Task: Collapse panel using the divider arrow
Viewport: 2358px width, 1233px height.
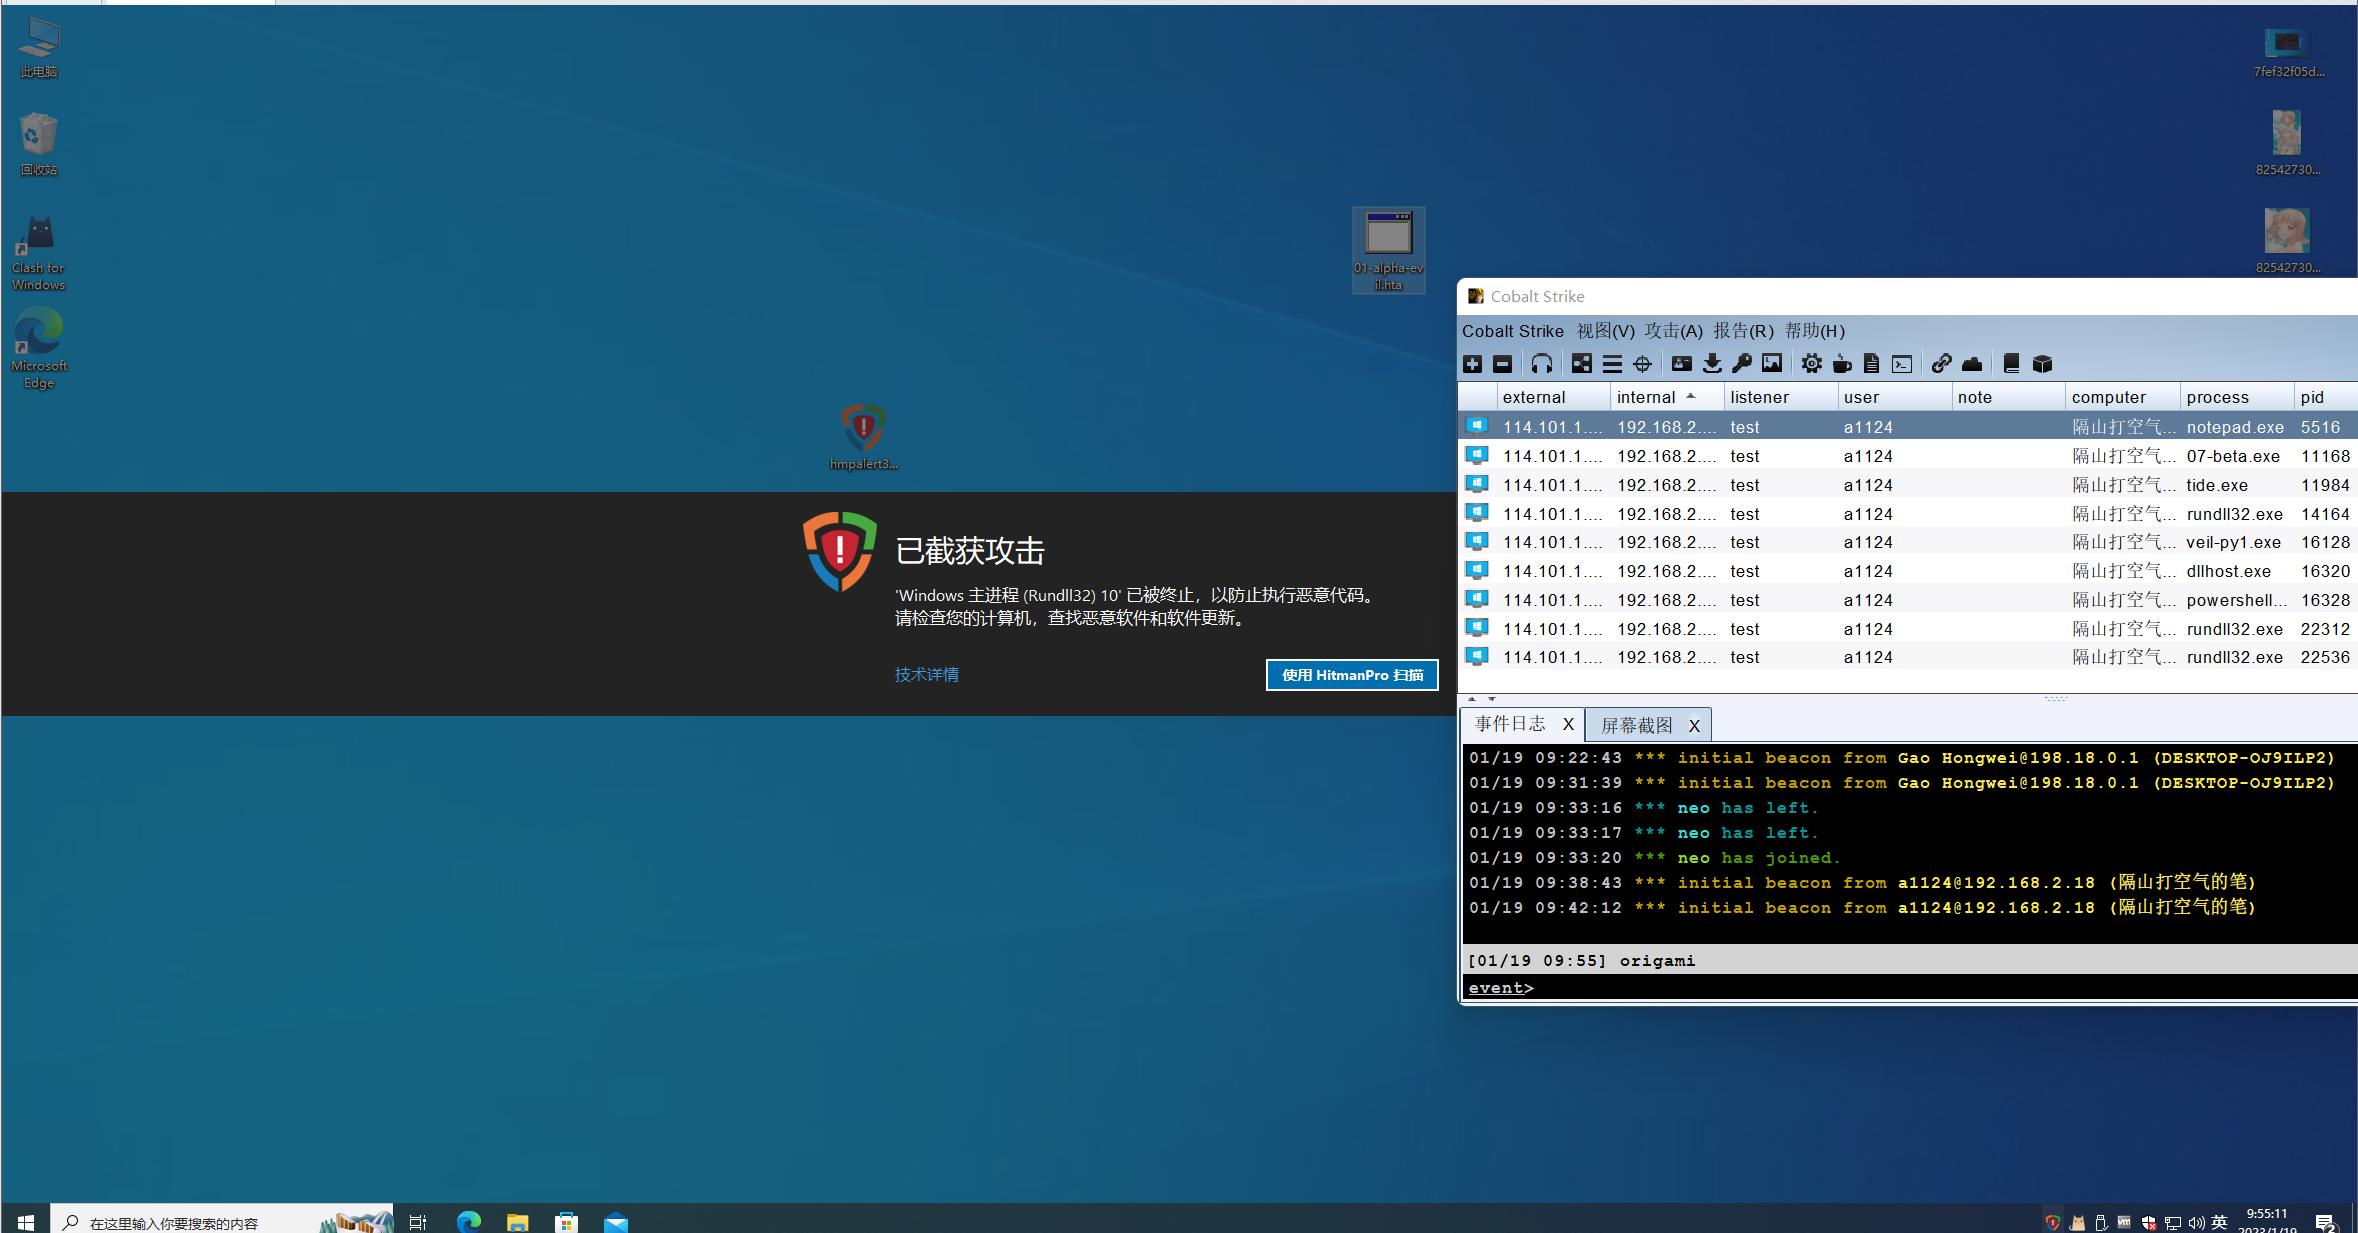Action: click(x=1472, y=699)
